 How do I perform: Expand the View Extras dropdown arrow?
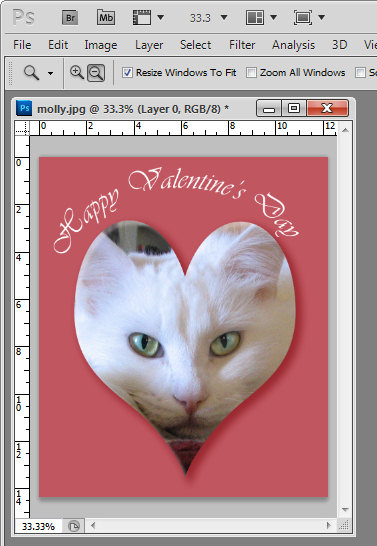point(160,17)
